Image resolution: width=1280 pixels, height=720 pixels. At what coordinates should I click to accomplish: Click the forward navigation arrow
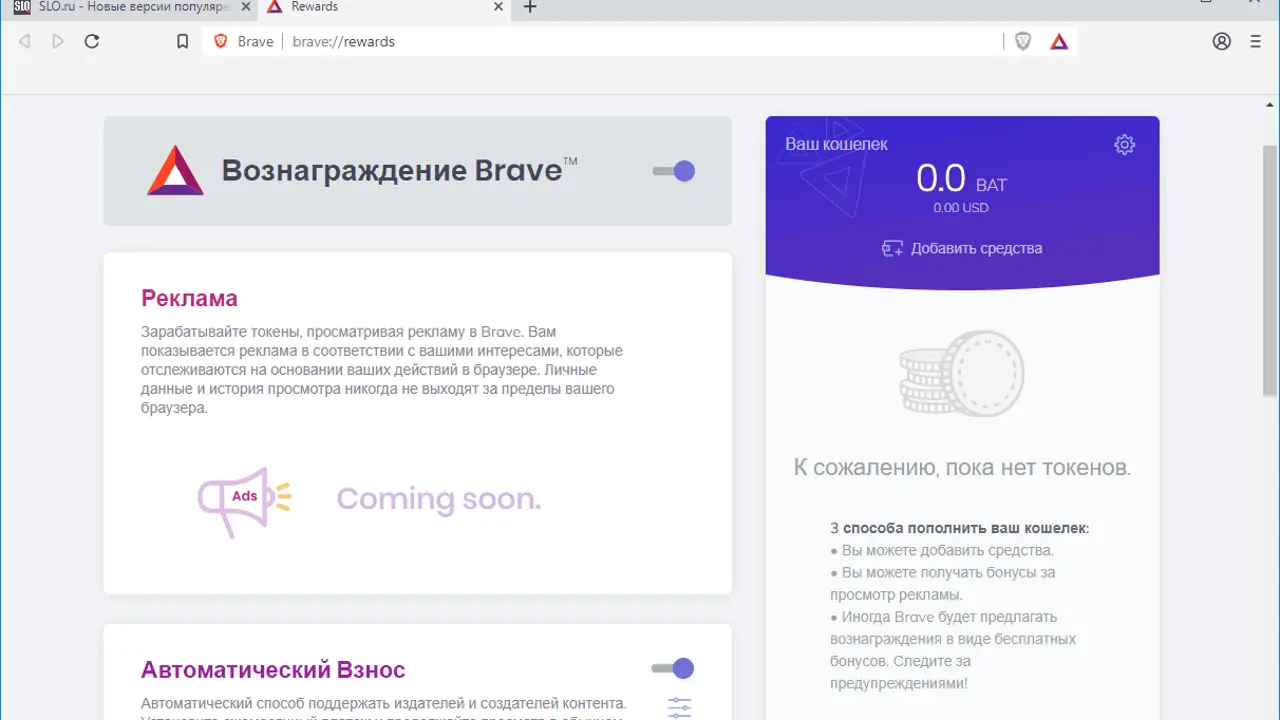click(58, 41)
